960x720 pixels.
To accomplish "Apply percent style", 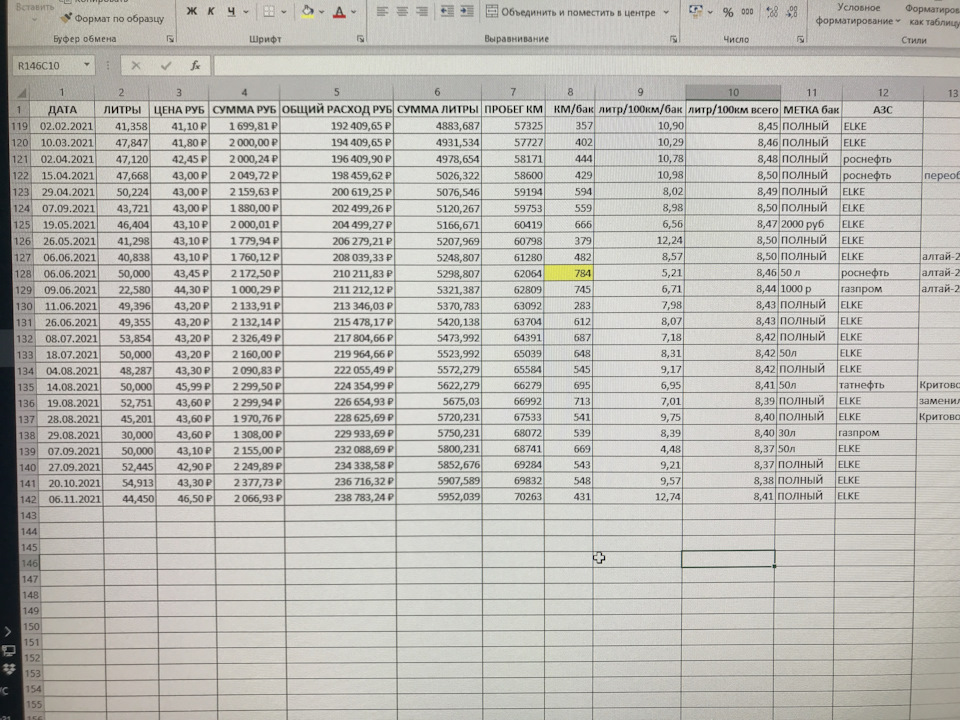I will click(728, 12).
